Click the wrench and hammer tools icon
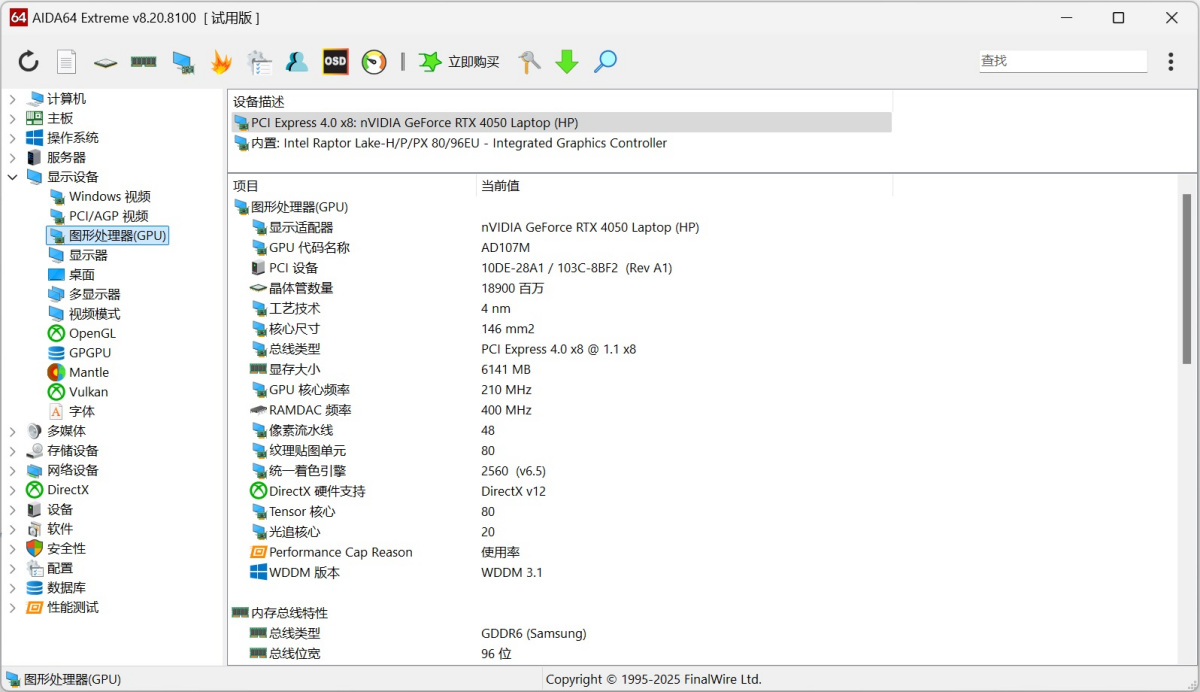This screenshot has width=1200, height=692. point(529,62)
